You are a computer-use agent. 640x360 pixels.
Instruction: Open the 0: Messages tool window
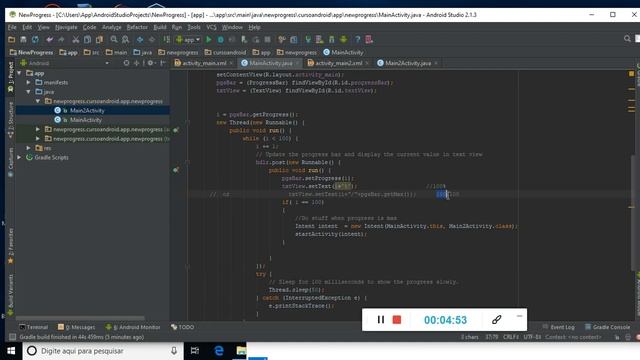76,327
